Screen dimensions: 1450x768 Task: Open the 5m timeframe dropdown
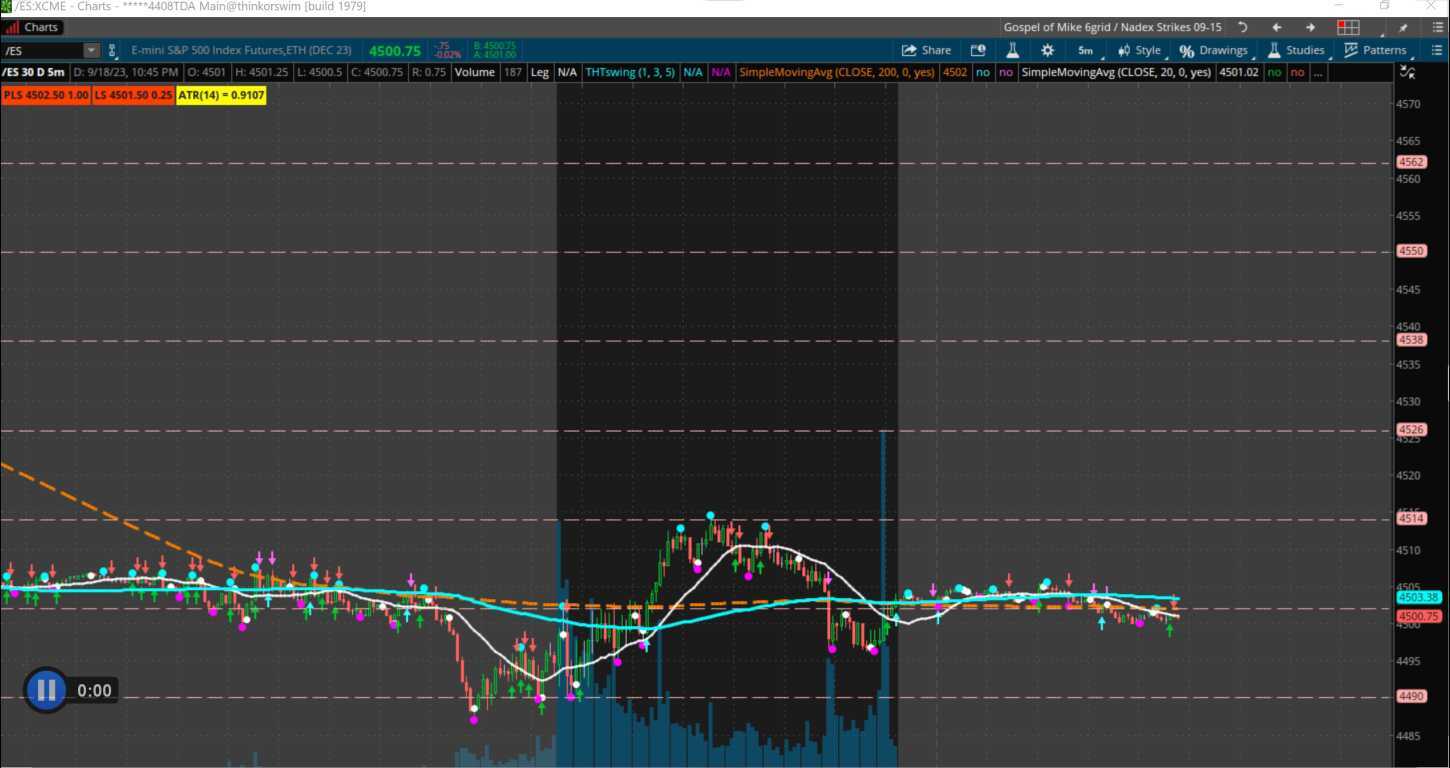1085,50
